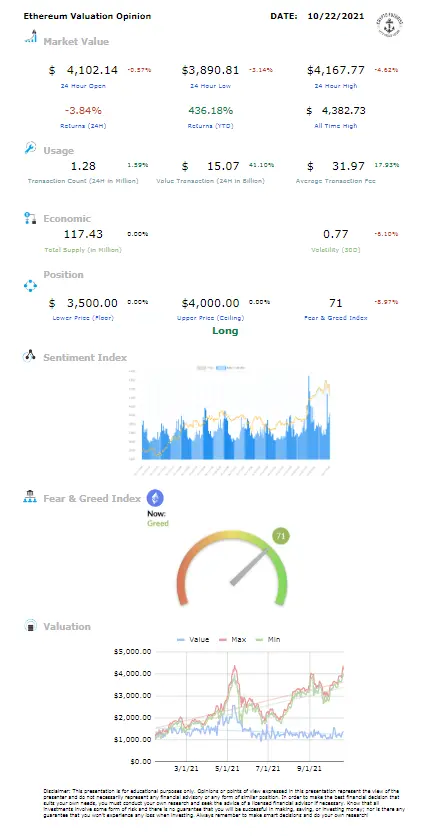Click the Sentiment Index icon
The width and height of the screenshot is (437, 837).
(x=29, y=357)
